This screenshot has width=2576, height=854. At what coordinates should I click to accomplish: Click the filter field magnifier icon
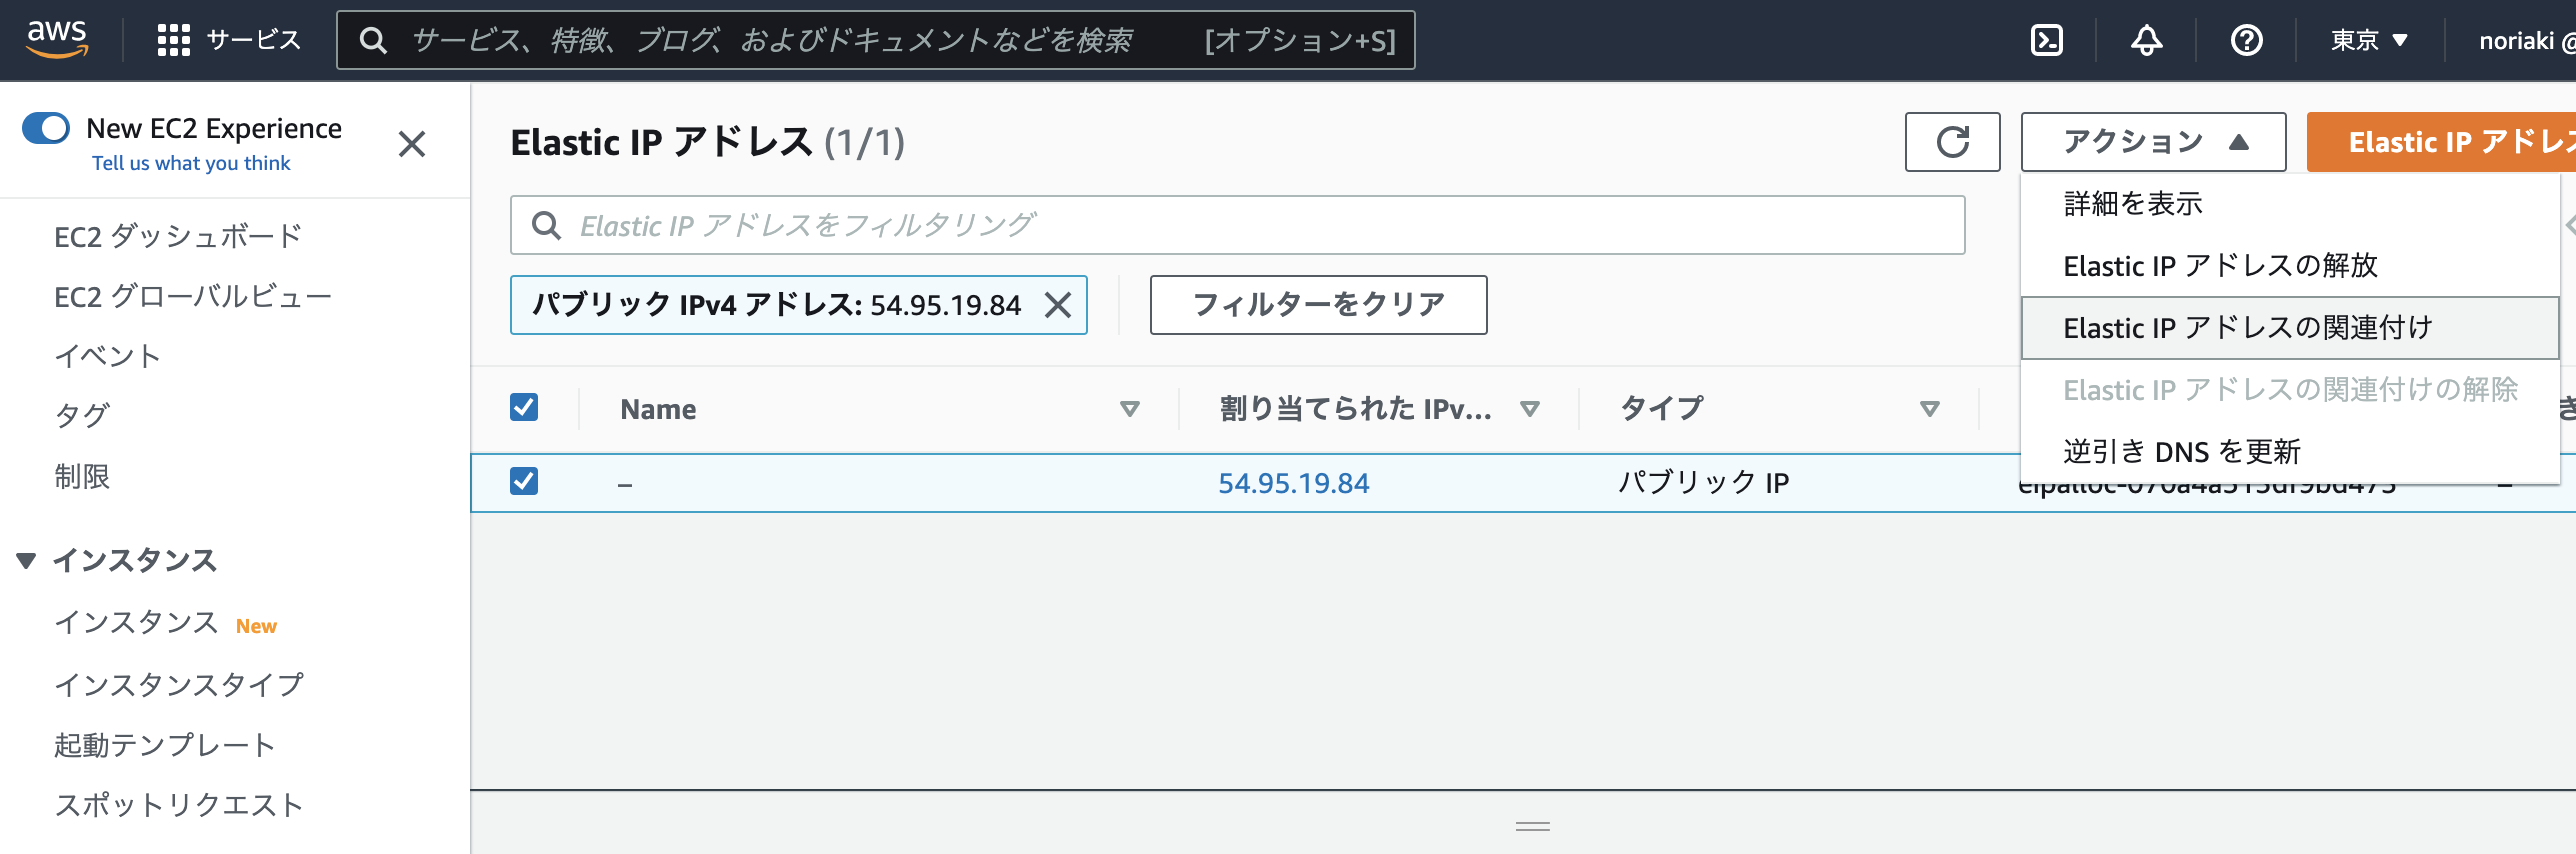tap(546, 225)
